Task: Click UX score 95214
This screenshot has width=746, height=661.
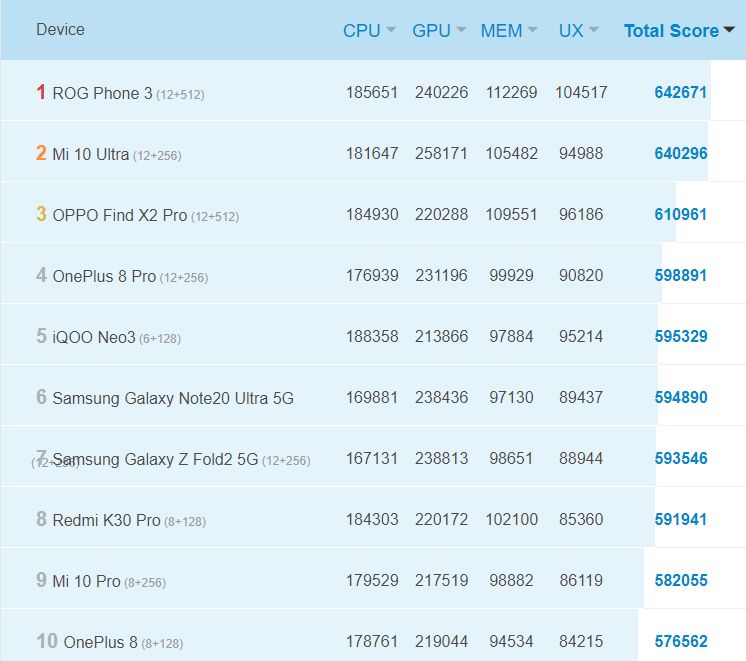Action: [581, 336]
